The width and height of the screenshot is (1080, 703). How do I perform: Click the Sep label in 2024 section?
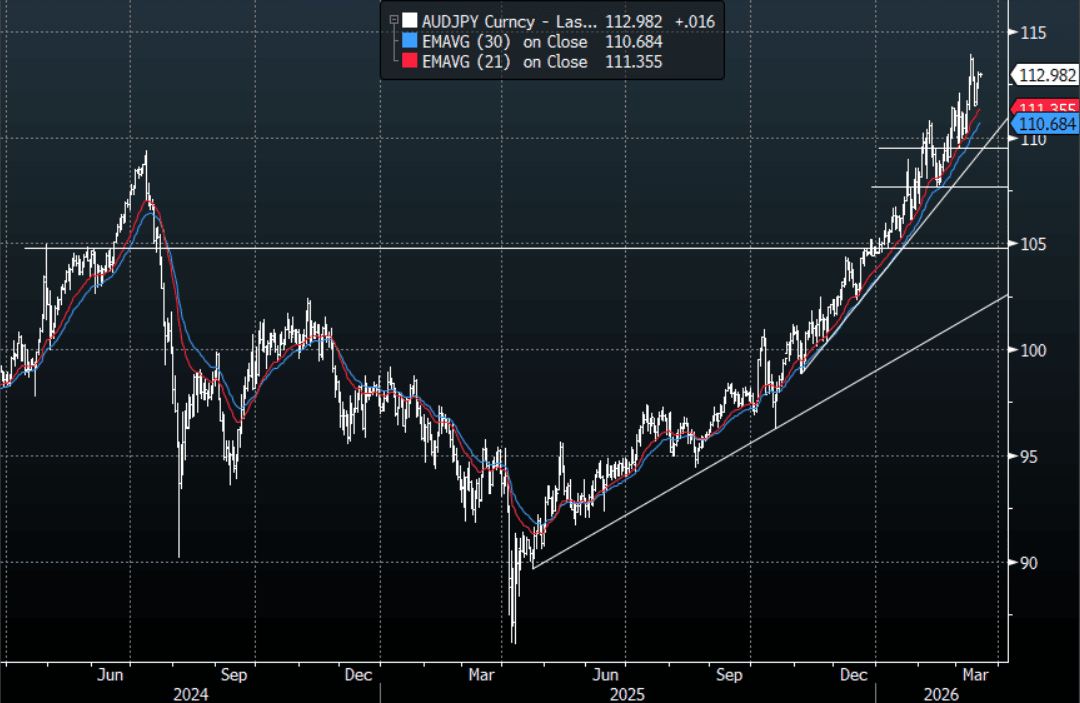pos(235,675)
